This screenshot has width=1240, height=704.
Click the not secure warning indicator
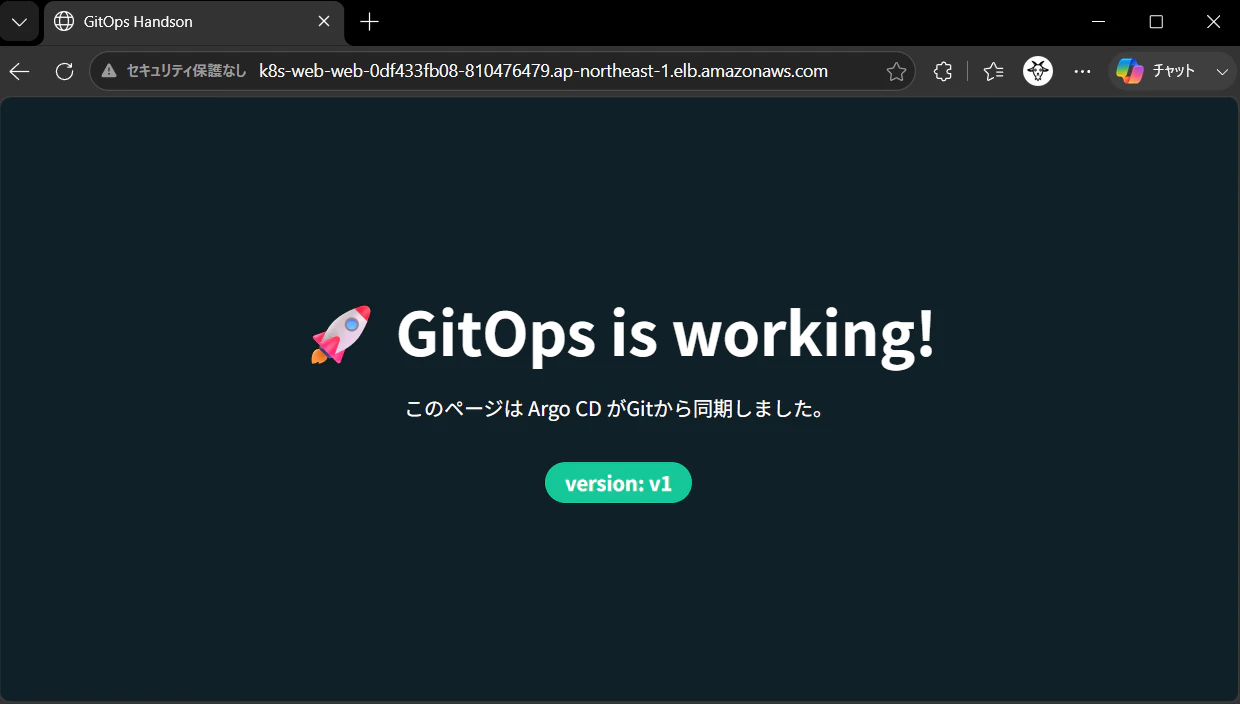click(174, 71)
